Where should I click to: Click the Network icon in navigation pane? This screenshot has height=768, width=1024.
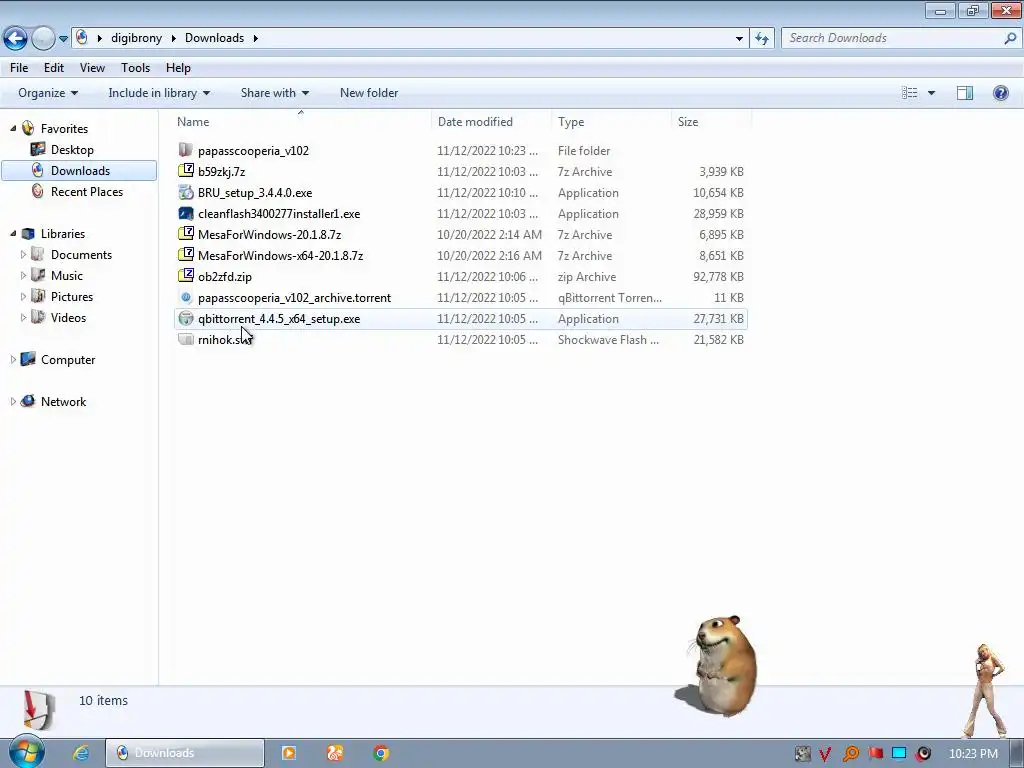pos(28,401)
